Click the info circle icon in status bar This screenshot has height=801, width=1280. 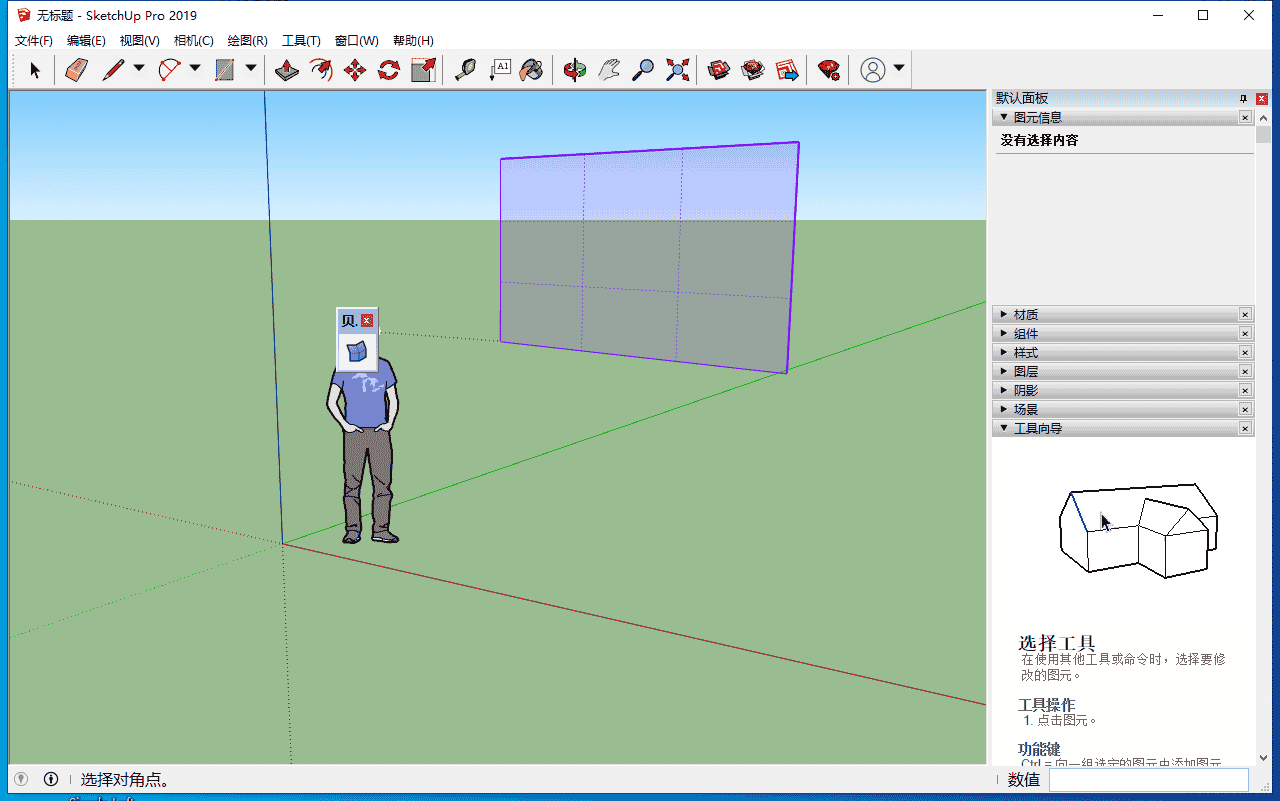tap(51, 779)
